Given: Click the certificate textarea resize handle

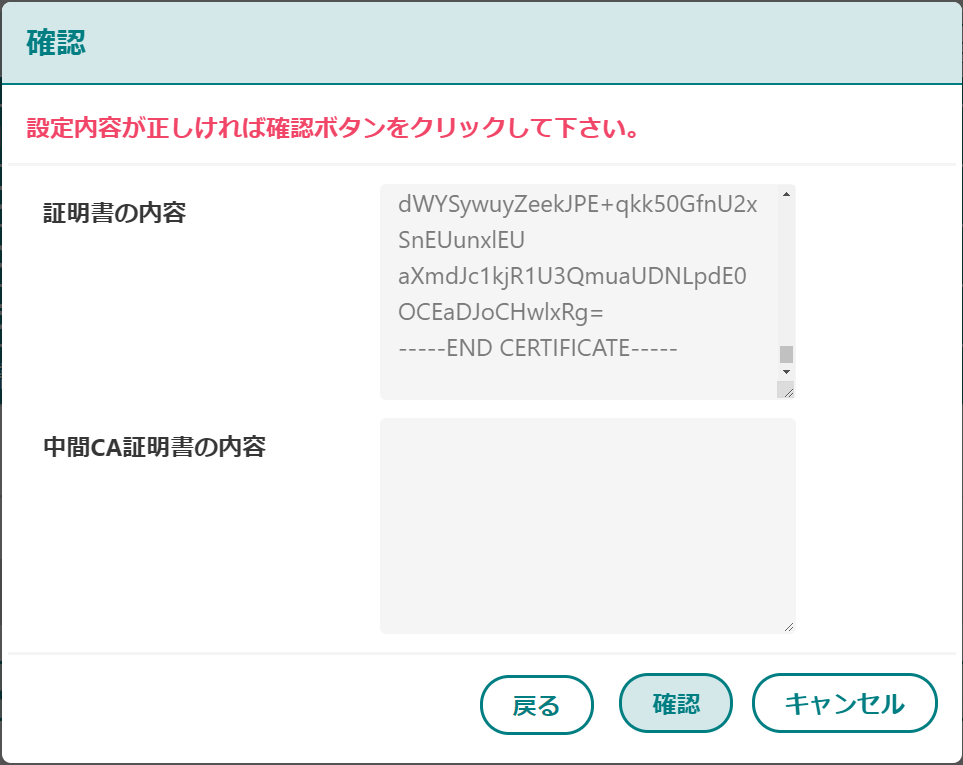Looking at the screenshot, I should click(786, 390).
